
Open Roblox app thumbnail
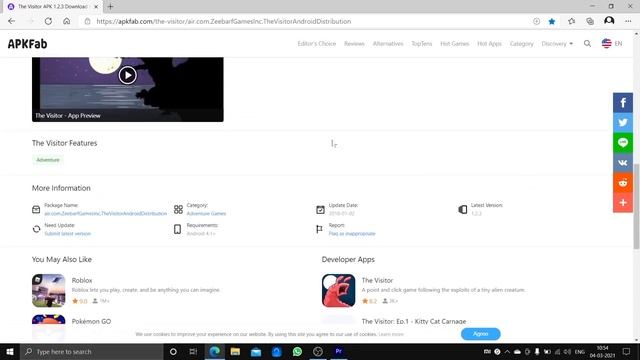coord(49,290)
